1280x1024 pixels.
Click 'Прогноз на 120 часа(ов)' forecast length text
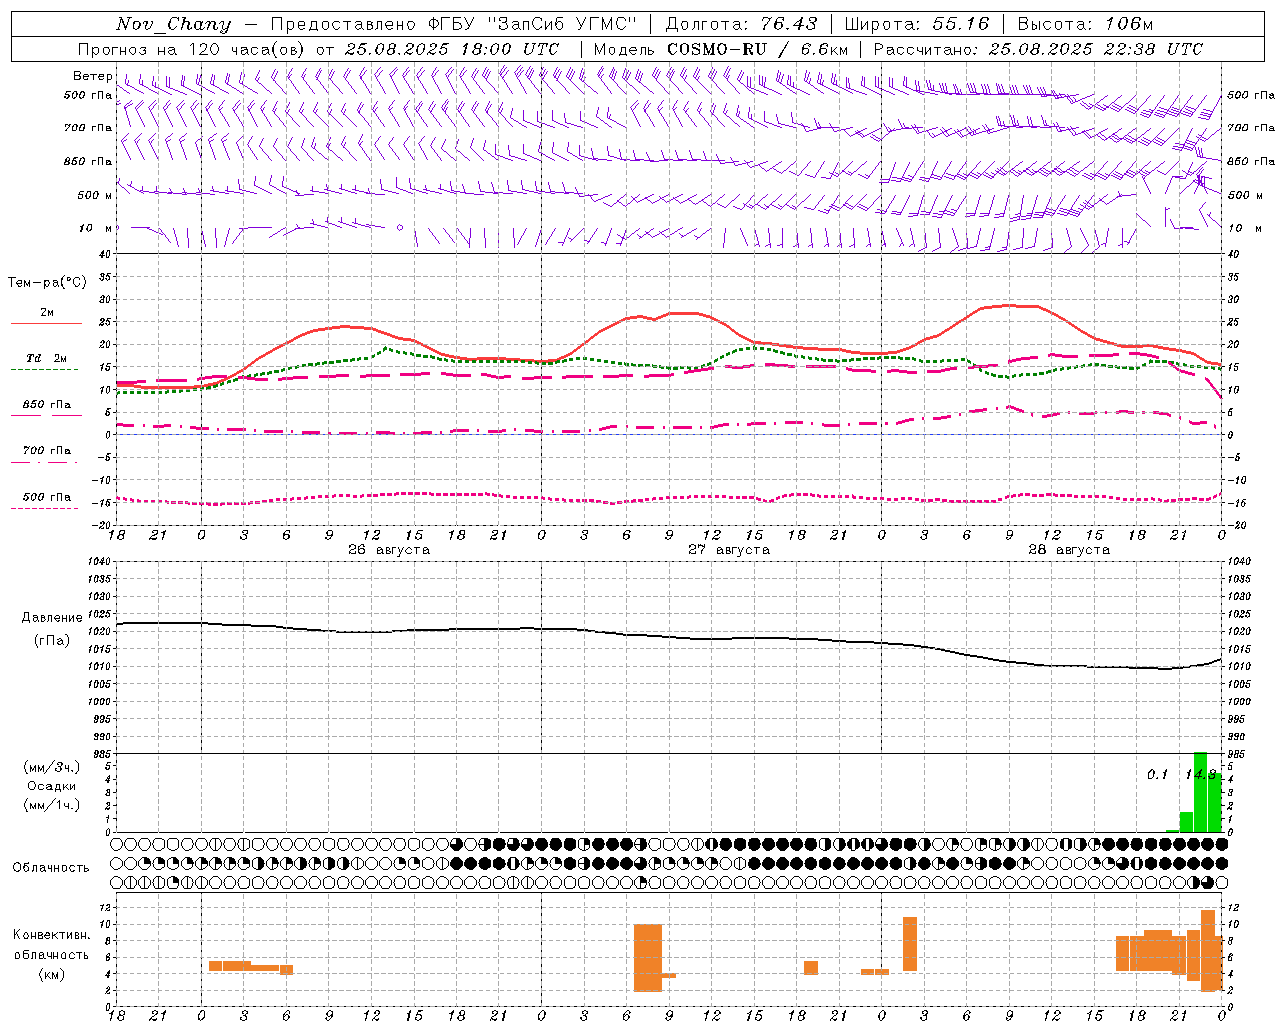(x=192, y=49)
